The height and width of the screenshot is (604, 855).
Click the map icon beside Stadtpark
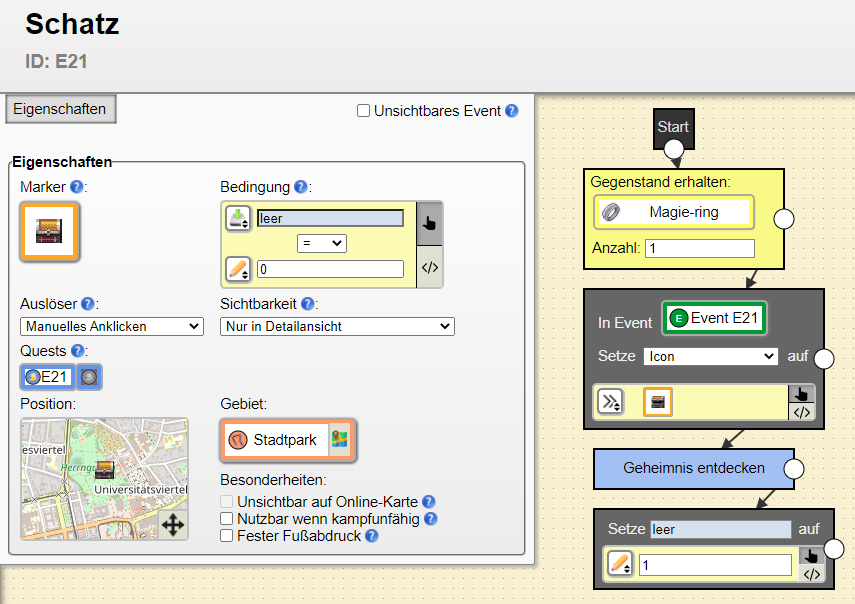tap(340, 440)
